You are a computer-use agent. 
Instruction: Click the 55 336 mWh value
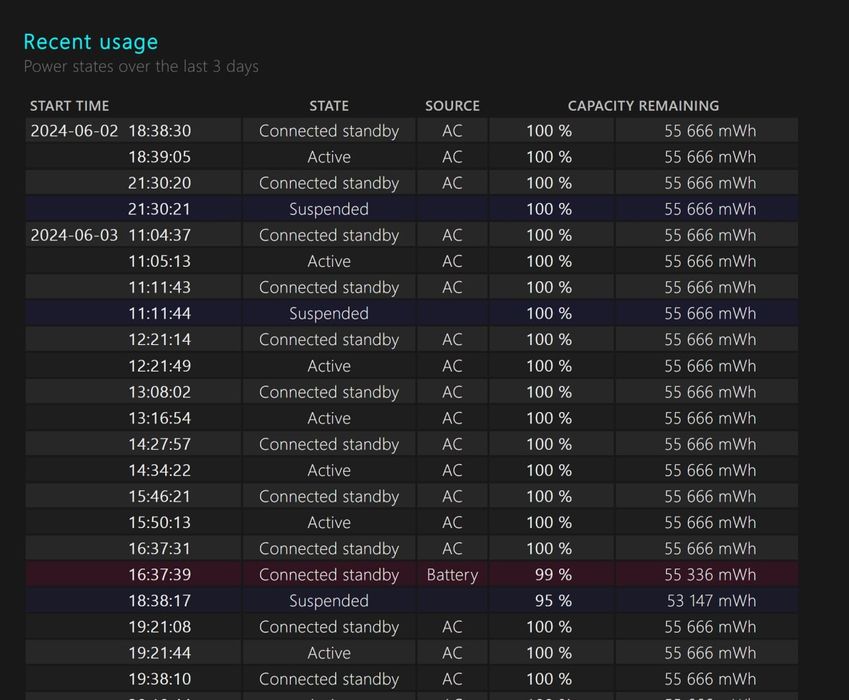710,574
